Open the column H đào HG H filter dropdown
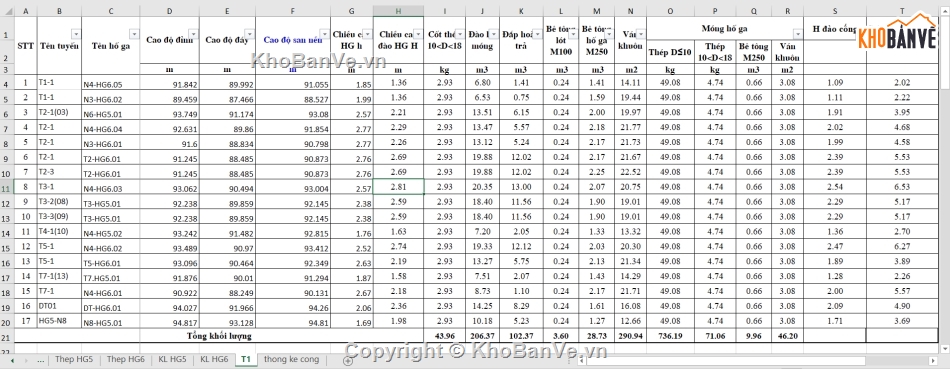 [418, 34]
